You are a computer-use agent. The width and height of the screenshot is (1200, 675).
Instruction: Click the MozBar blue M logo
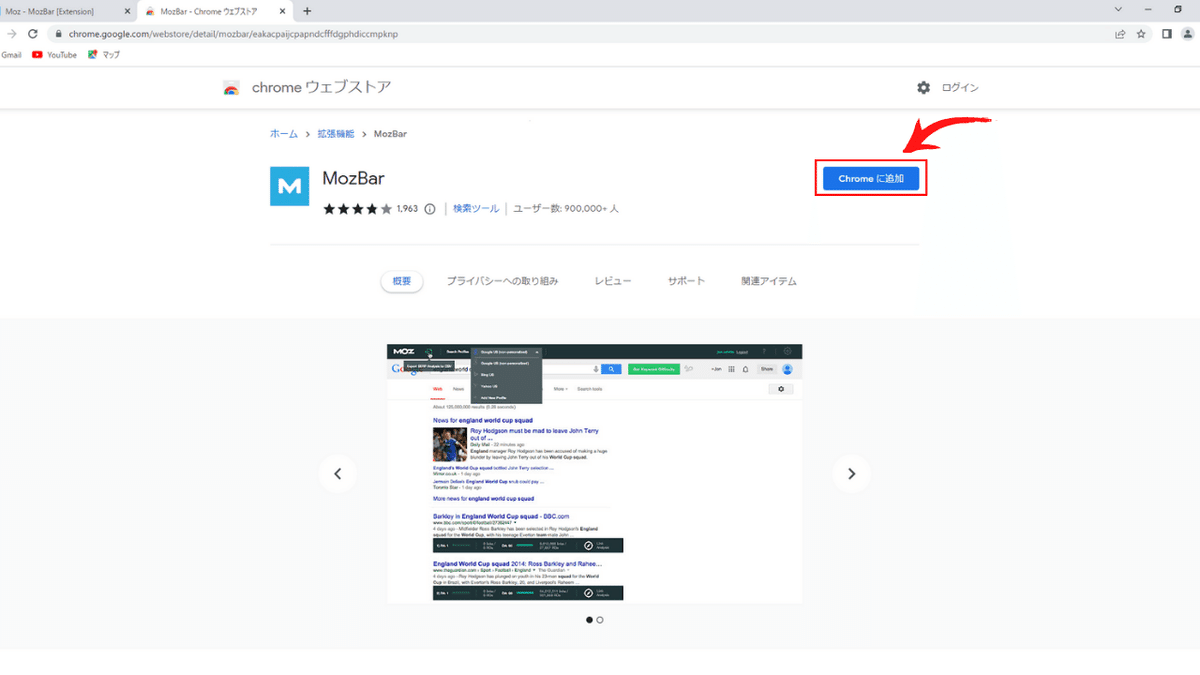(x=289, y=186)
